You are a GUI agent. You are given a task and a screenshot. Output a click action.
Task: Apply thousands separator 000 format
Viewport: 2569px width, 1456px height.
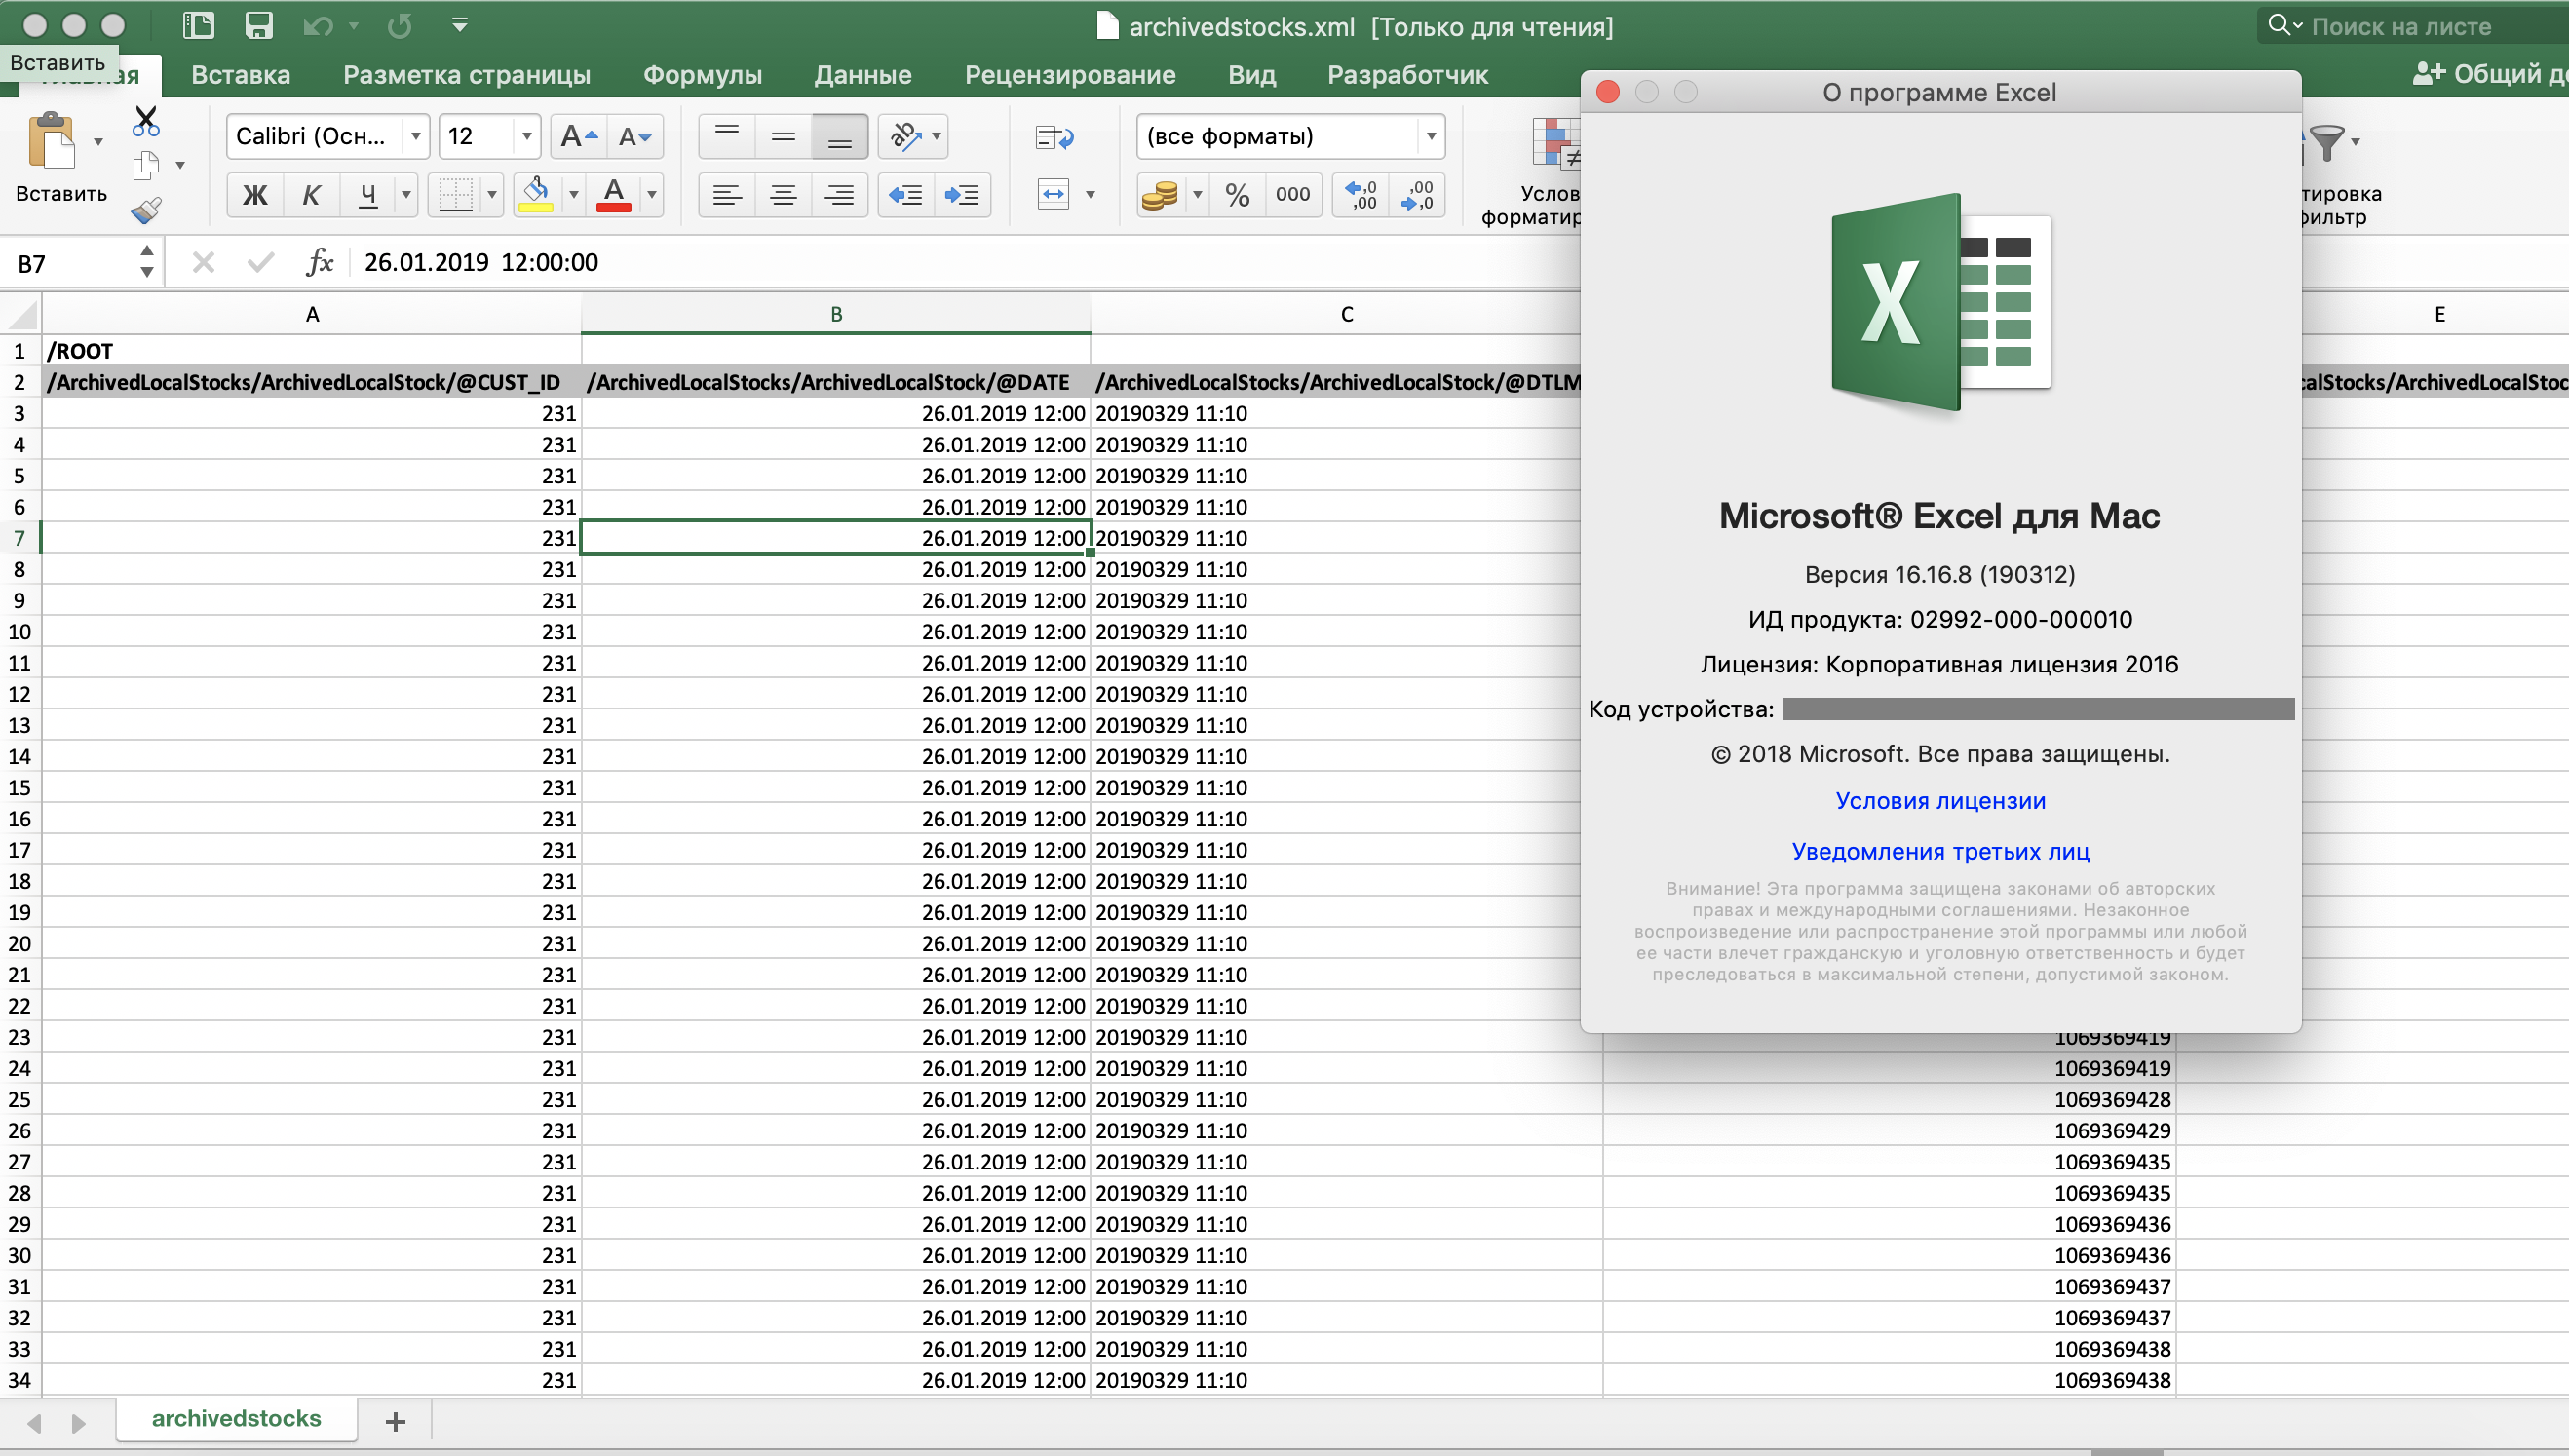click(x=1293, y=194)
